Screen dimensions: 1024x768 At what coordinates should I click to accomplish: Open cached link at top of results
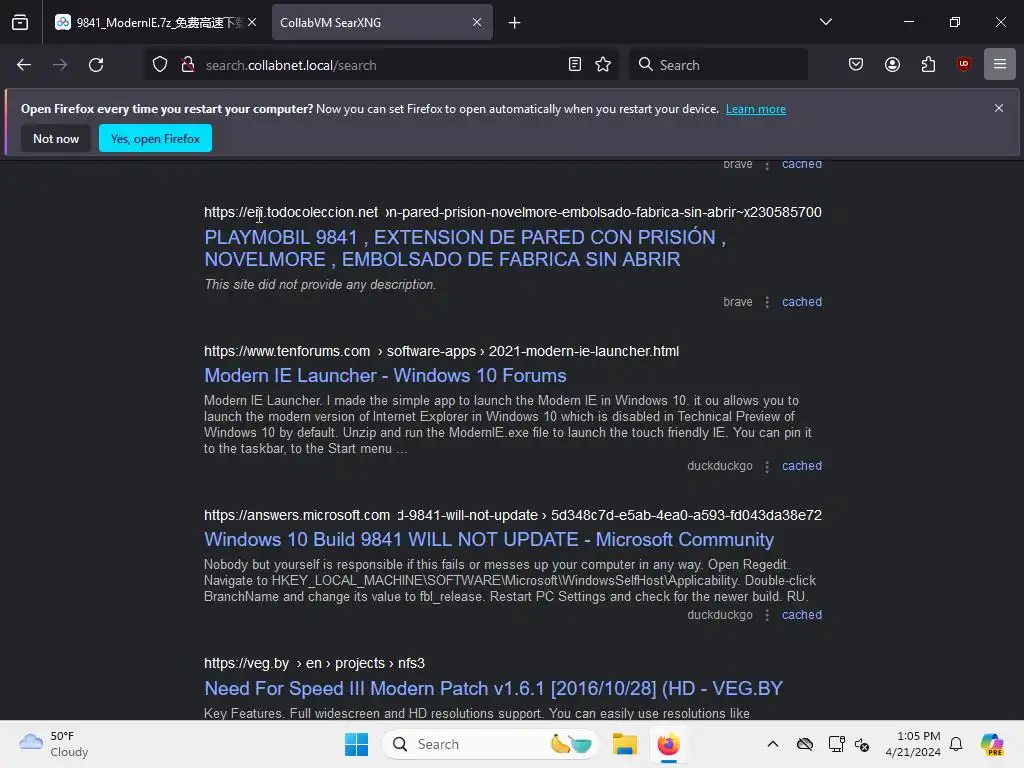802,164
